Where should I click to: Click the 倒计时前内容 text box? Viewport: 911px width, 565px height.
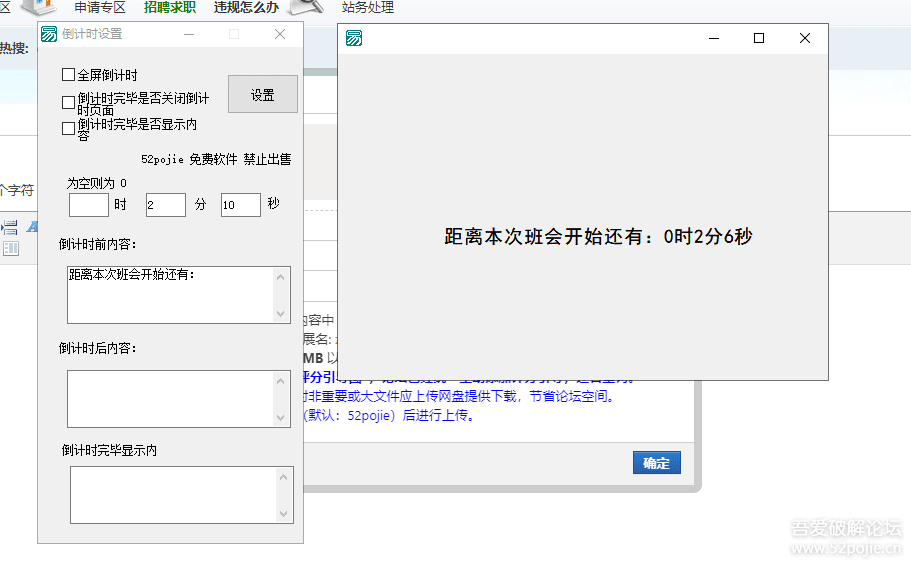(x=179, y=295)
